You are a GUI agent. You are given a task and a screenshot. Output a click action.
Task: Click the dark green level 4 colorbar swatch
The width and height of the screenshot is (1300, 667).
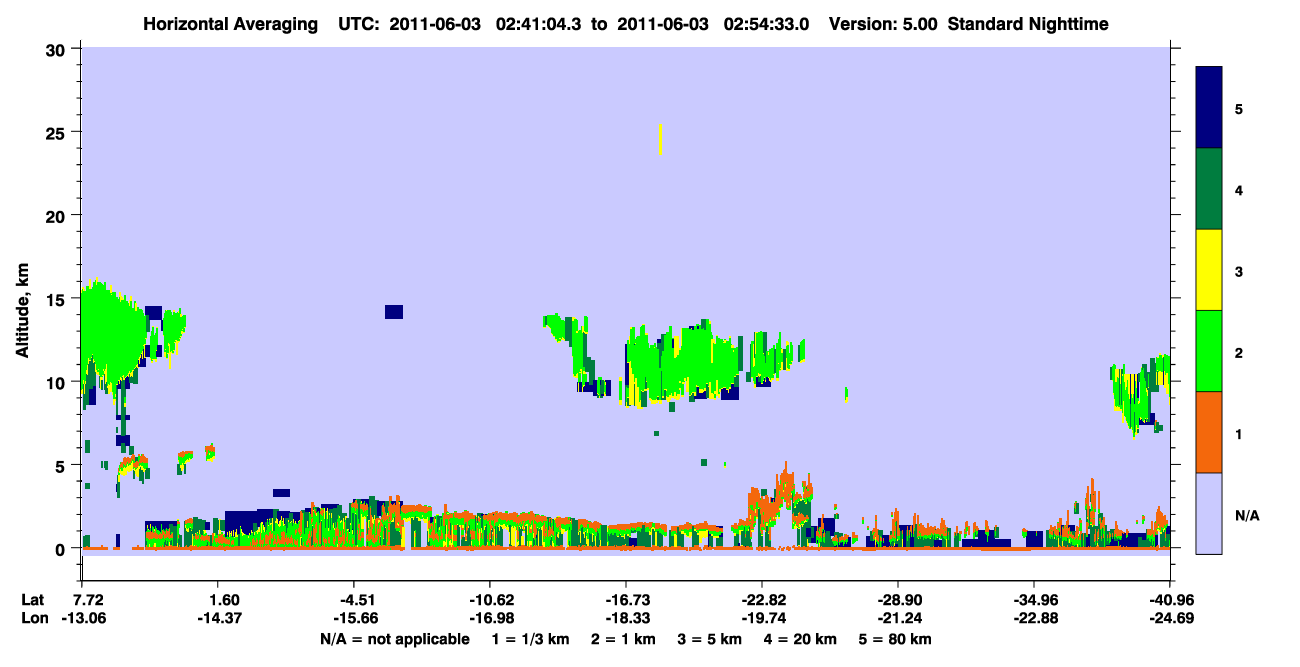click(x=1209, y=189)
